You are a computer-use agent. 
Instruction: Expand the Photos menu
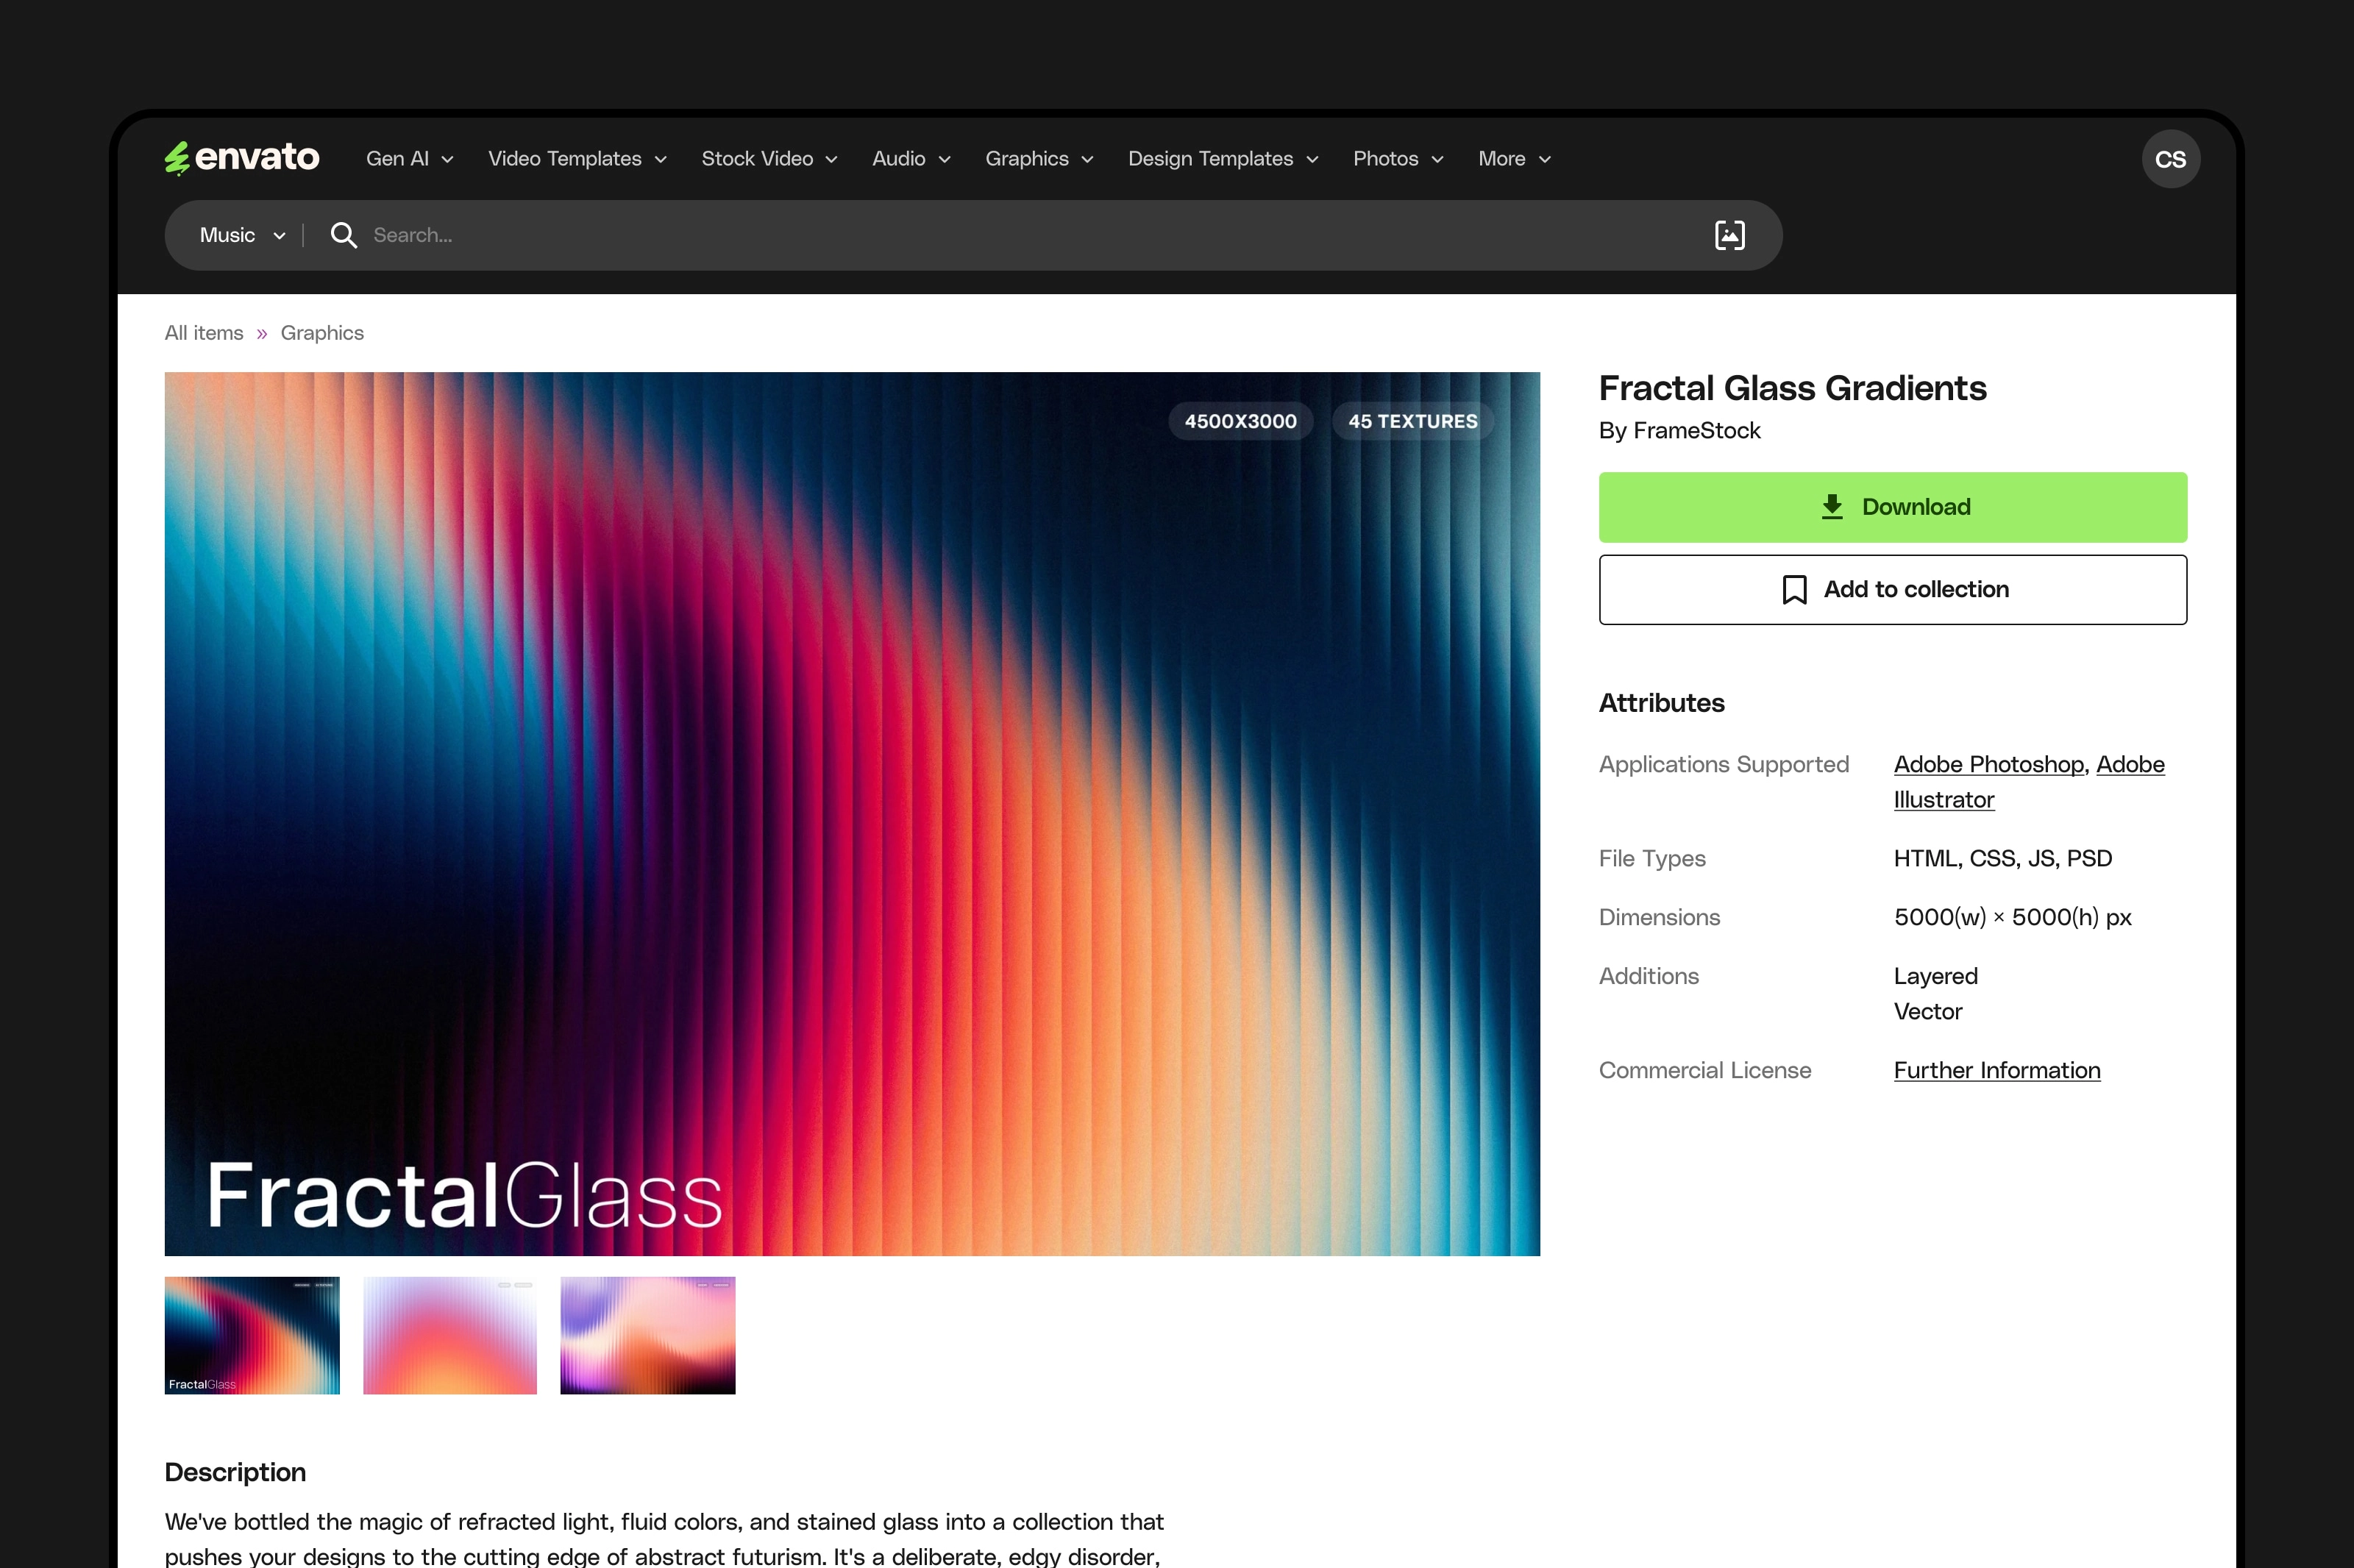pyautogui.click(x=1397, y=159)
